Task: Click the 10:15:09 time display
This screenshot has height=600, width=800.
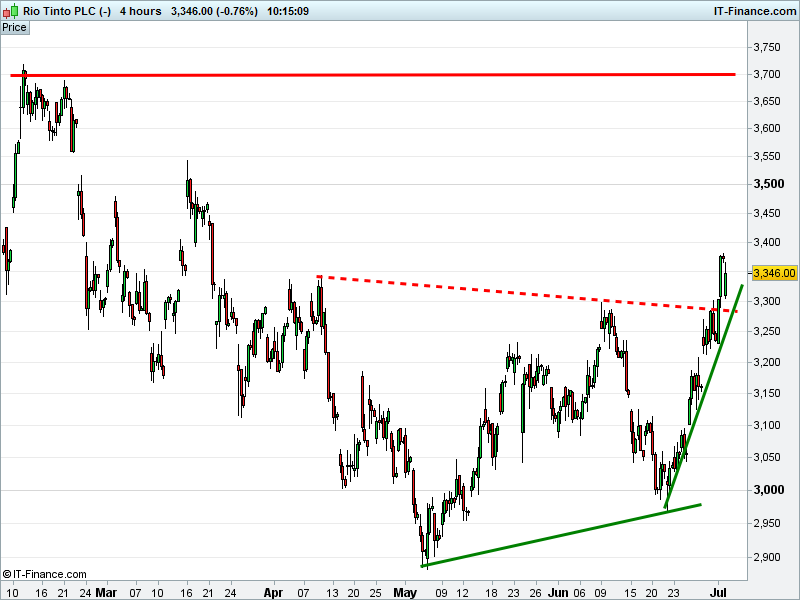Action: click(288, 11)
